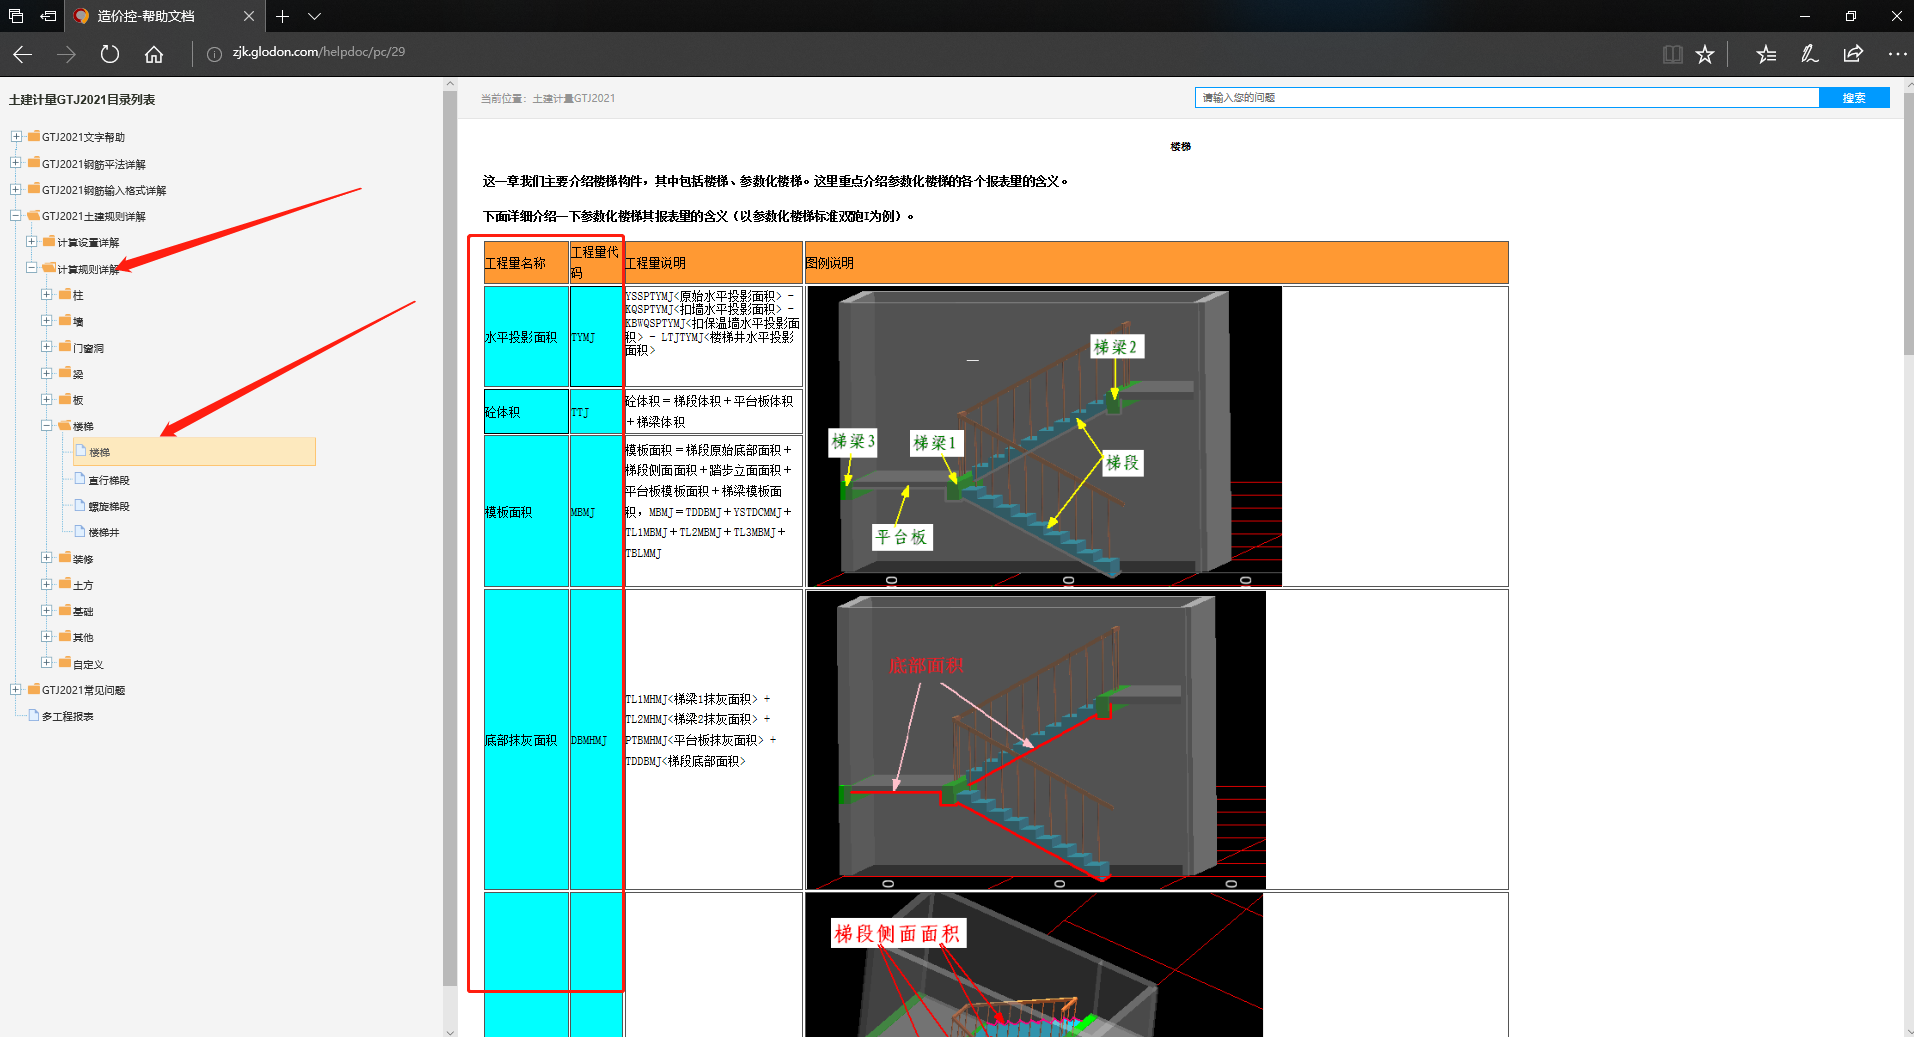Open the 多工程报表 document
Image resolution: width=1914 pixels, height=1037 pixels.
pos(67,716)
